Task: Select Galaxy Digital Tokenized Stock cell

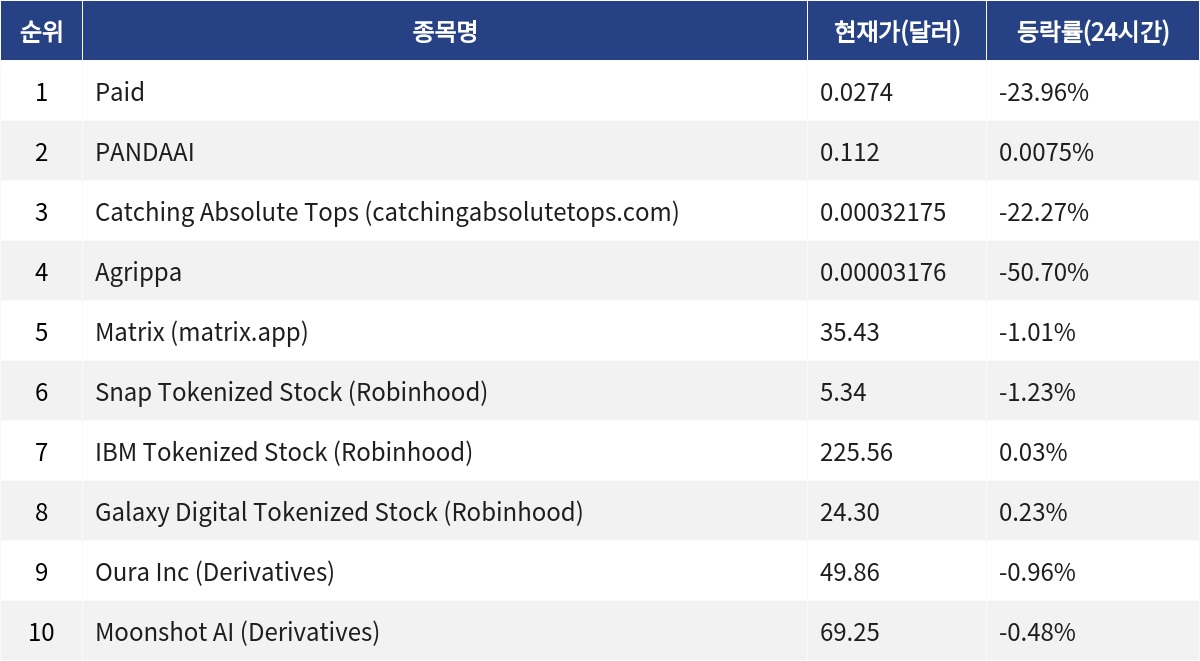Action: pyautogui.click(x=445, y=512)
